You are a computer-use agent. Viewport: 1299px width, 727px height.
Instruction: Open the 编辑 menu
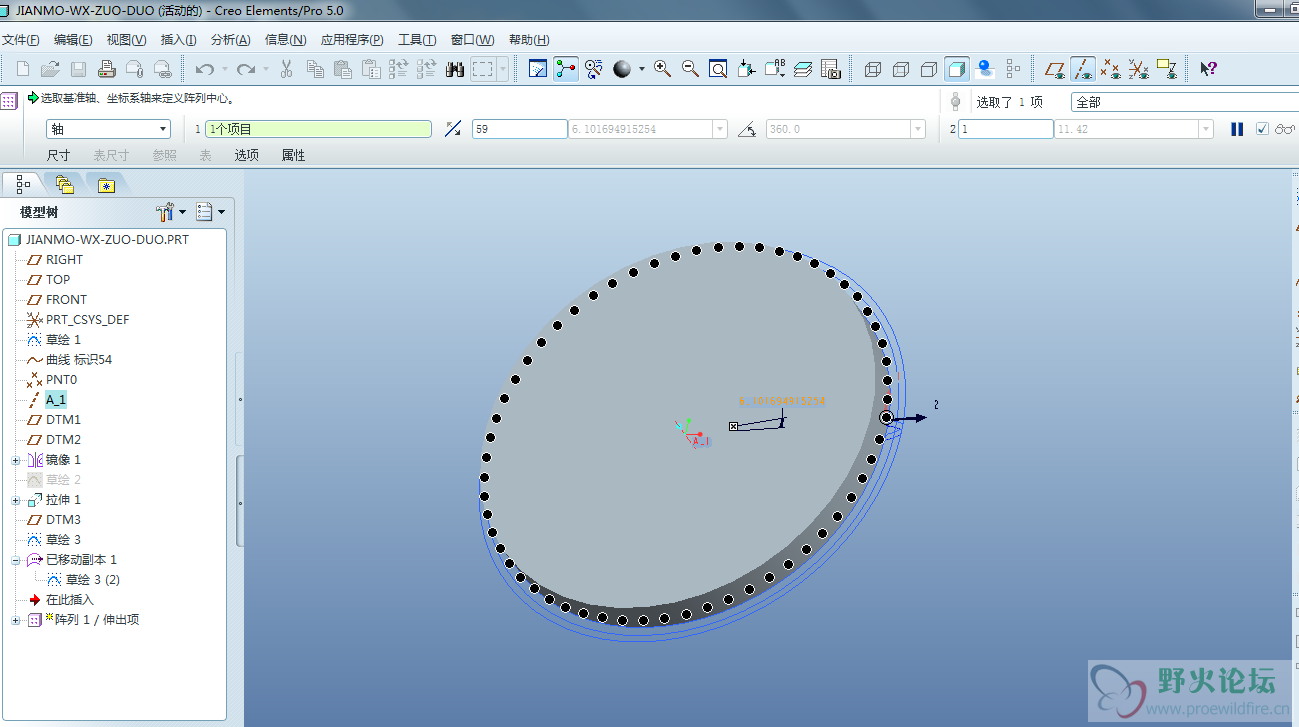coord(73,40)
